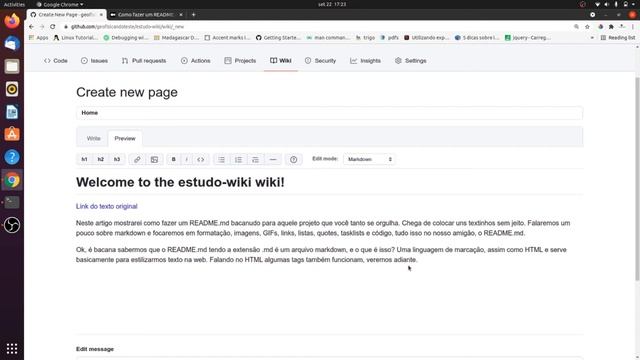Viewport: 640px width, 360px height.
Task: Open the Code repository tab
Action: (56, 60)
